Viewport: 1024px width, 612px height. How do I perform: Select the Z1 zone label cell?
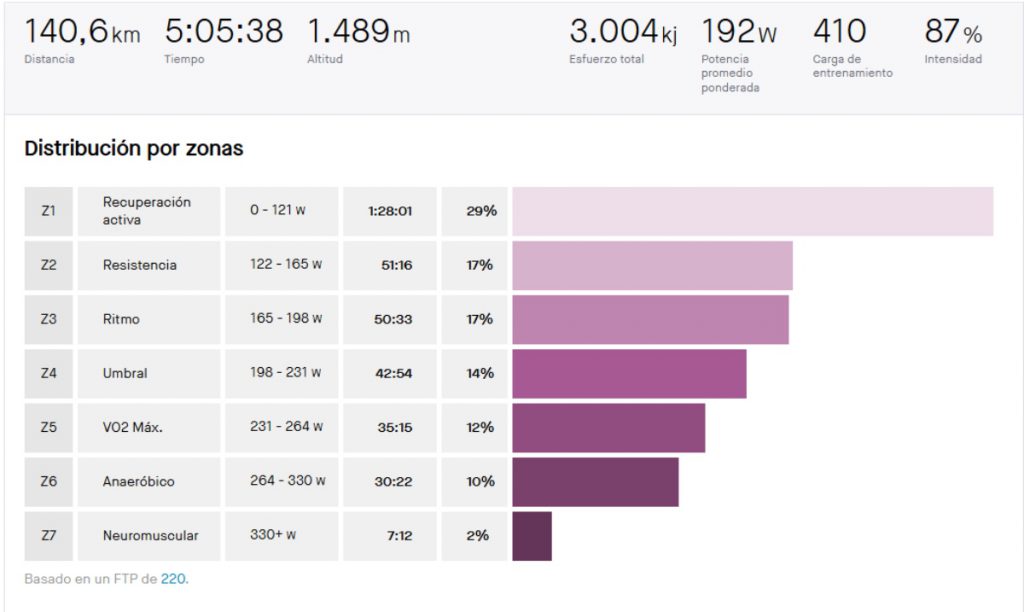pos(49,211)
